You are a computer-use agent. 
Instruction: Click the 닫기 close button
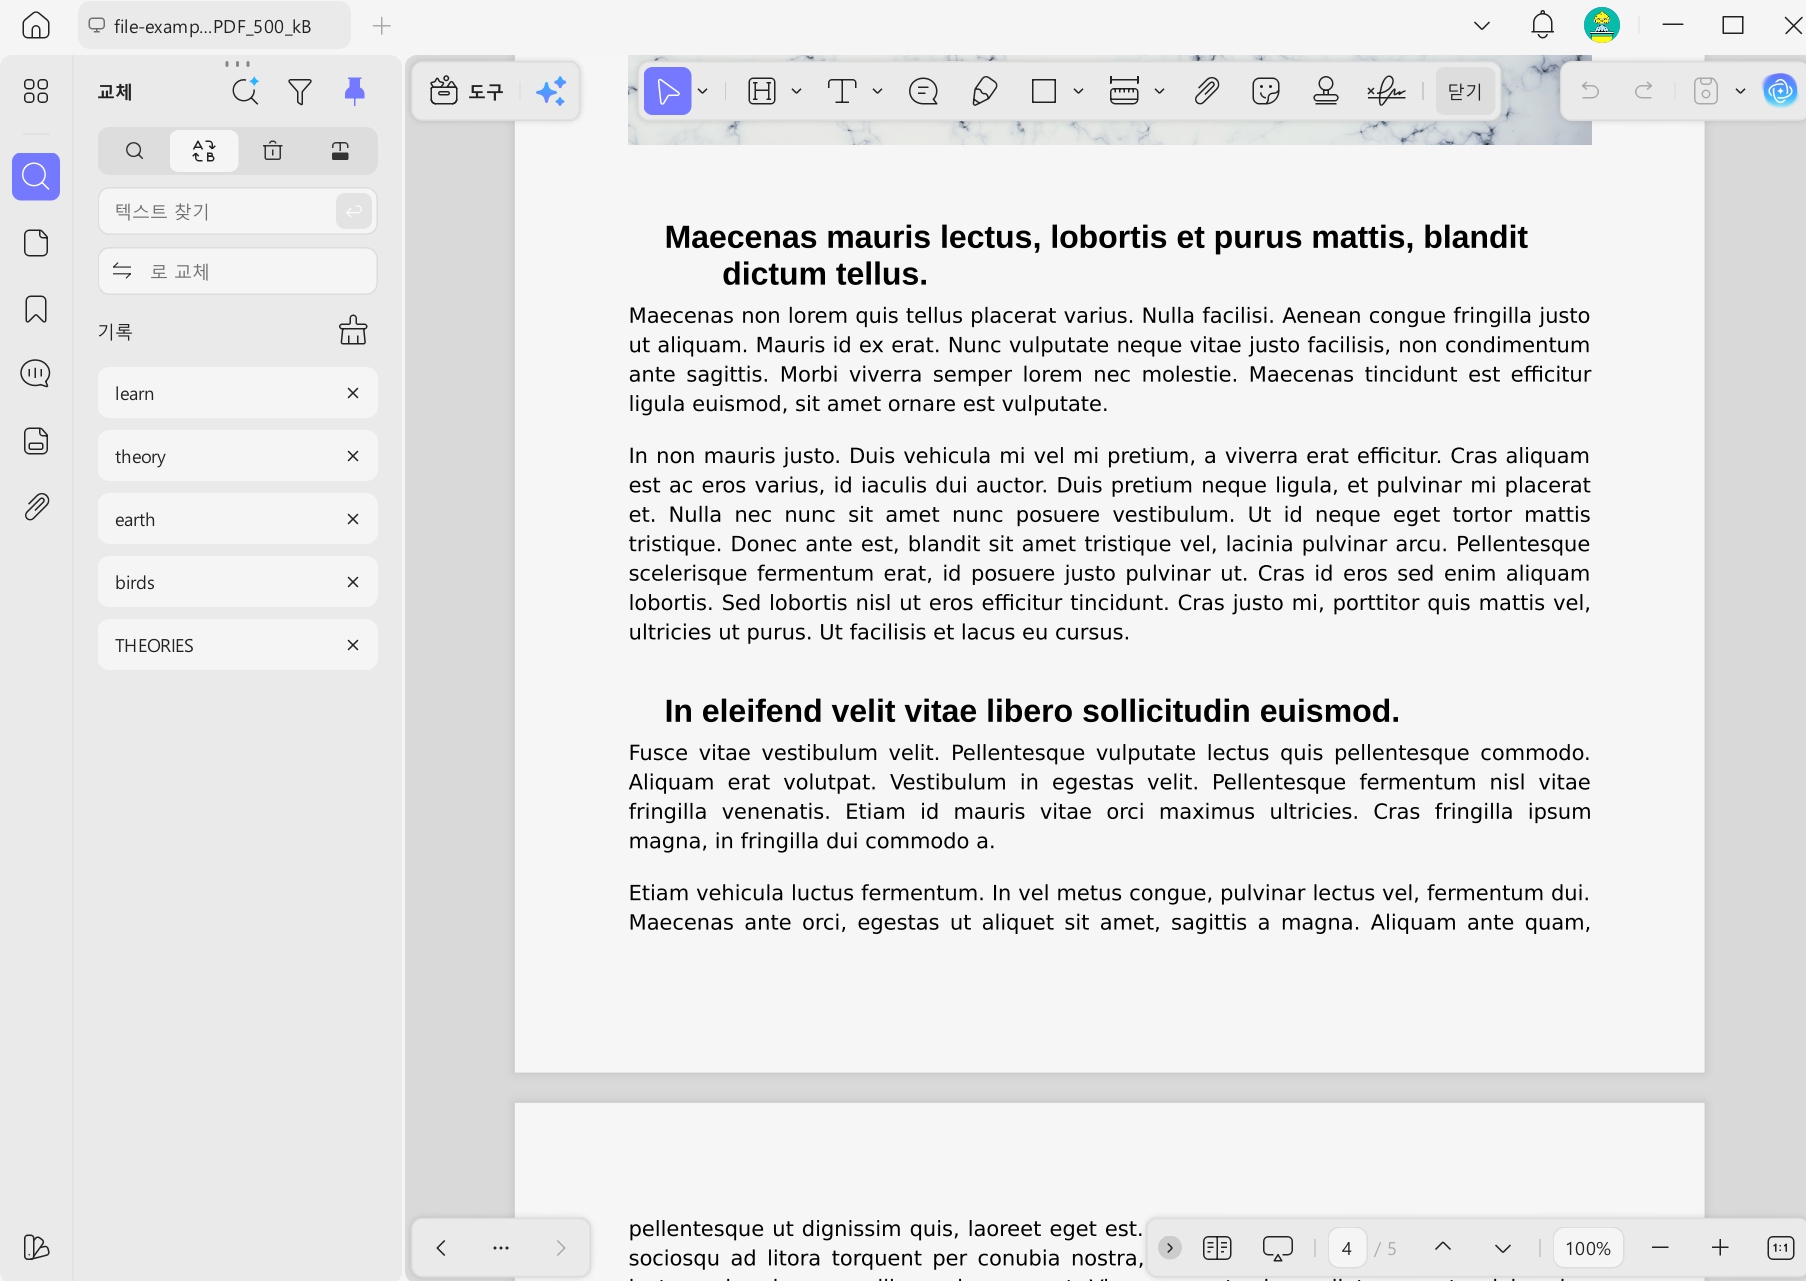point(1465,92)
